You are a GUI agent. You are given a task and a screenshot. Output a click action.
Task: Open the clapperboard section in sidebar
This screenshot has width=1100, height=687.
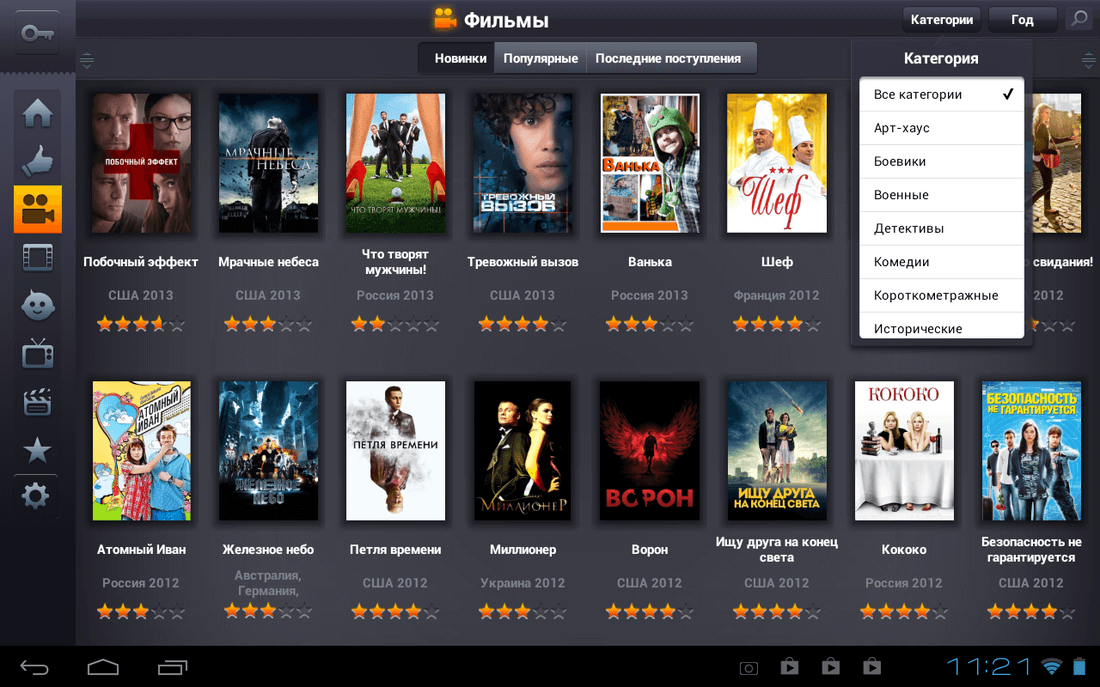[37, 402]
